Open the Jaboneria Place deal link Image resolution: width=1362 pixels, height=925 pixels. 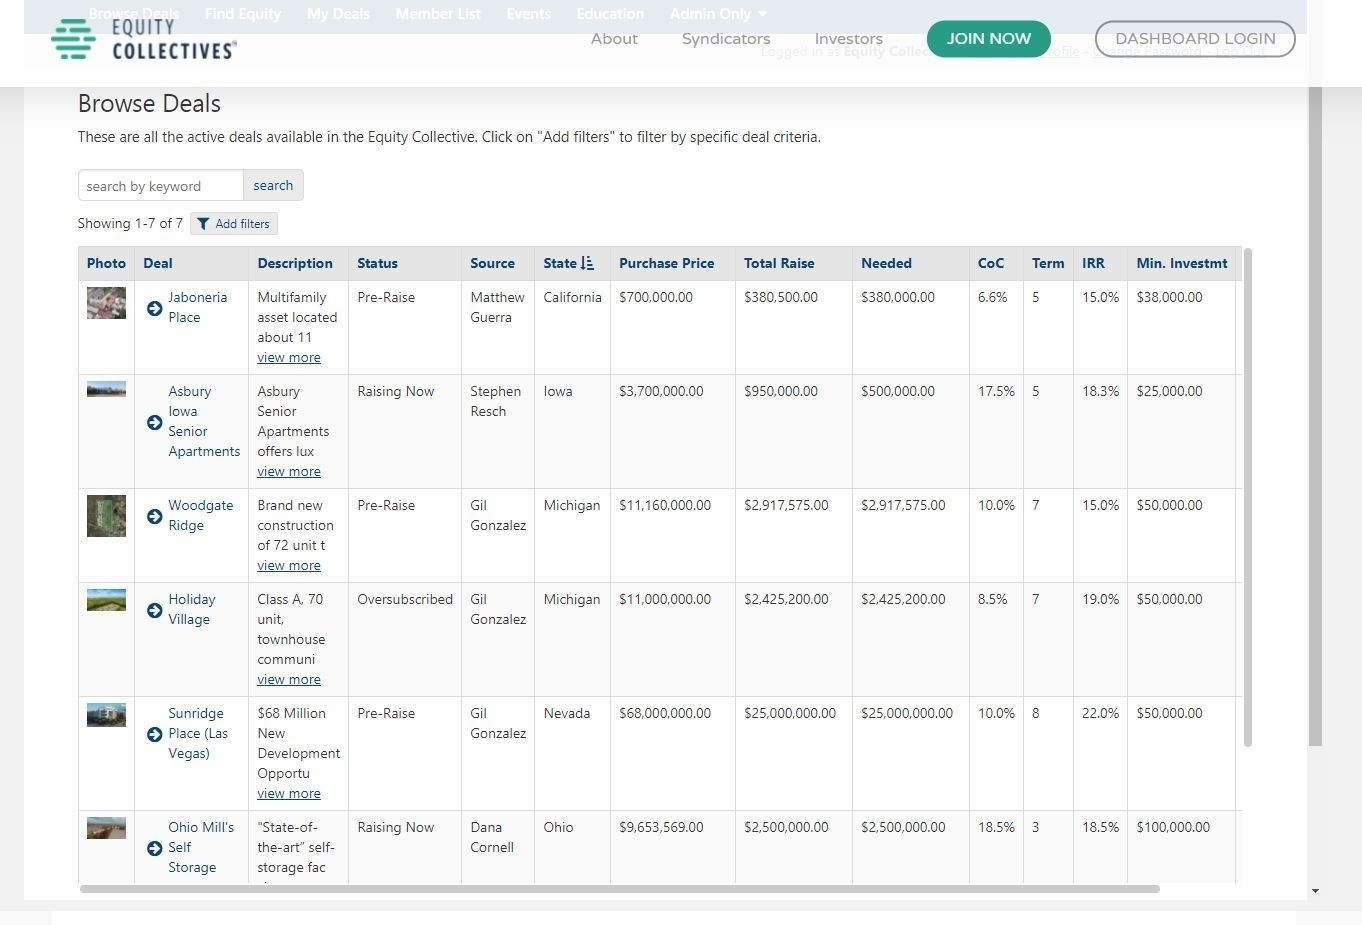[x=197, y=307]
